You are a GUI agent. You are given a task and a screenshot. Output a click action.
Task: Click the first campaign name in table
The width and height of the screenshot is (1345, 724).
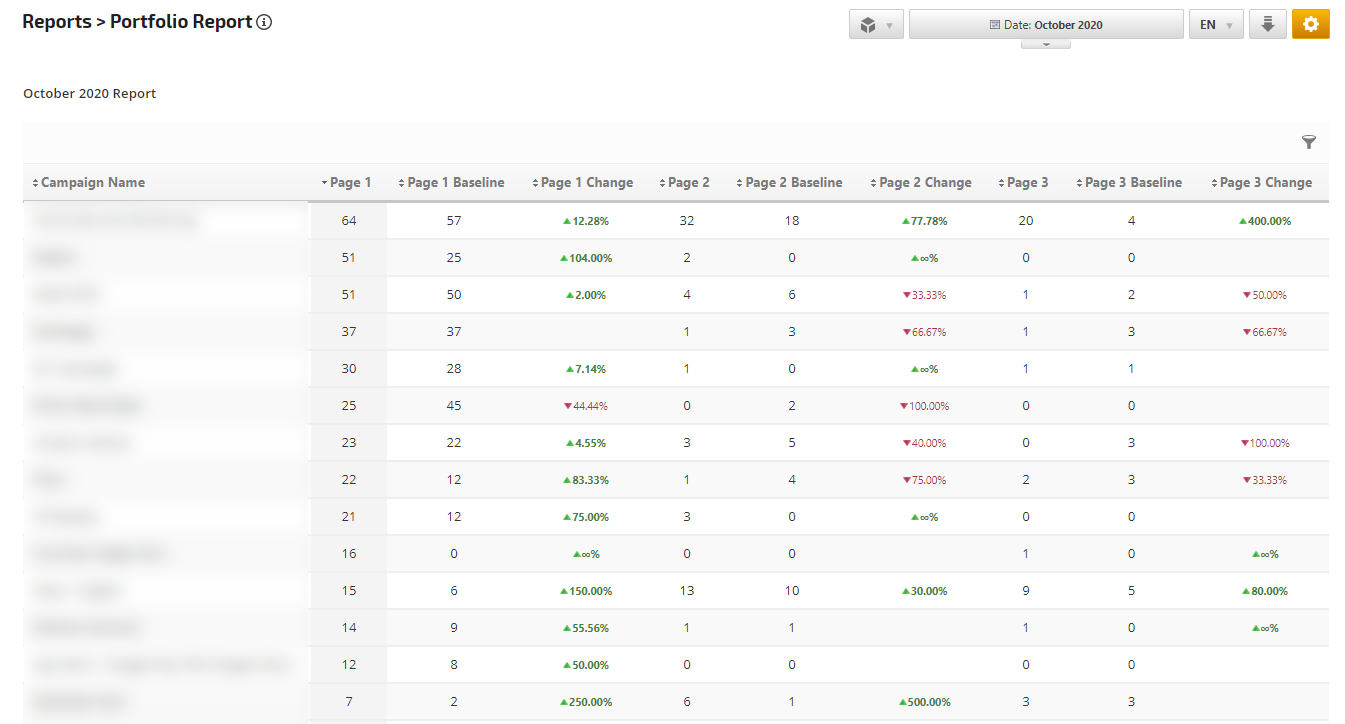click(x=115, y=221)
